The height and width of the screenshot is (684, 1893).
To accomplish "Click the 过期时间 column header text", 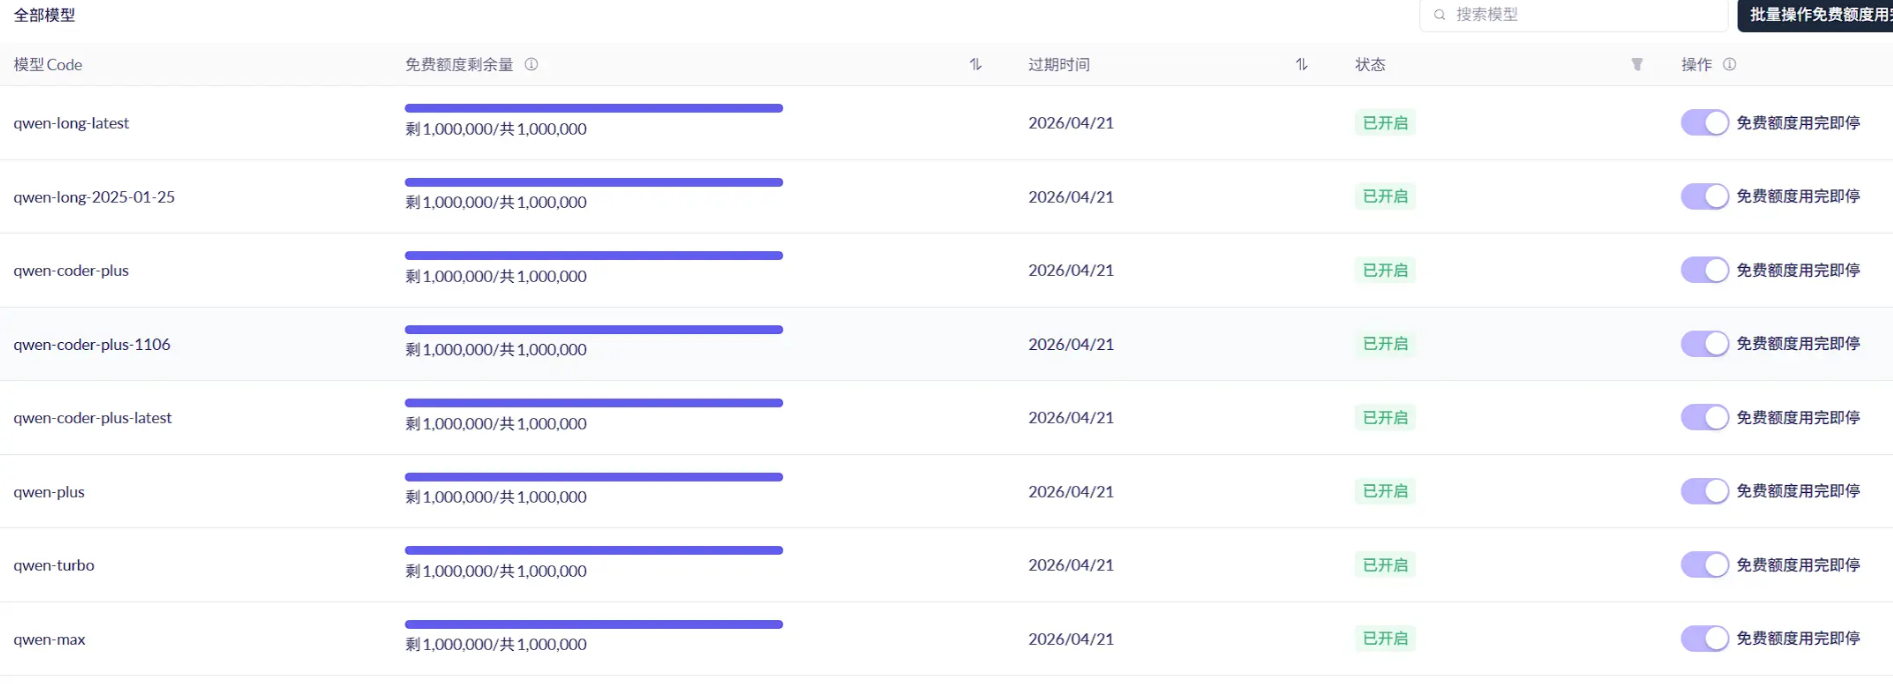I will pos(1059,64).
